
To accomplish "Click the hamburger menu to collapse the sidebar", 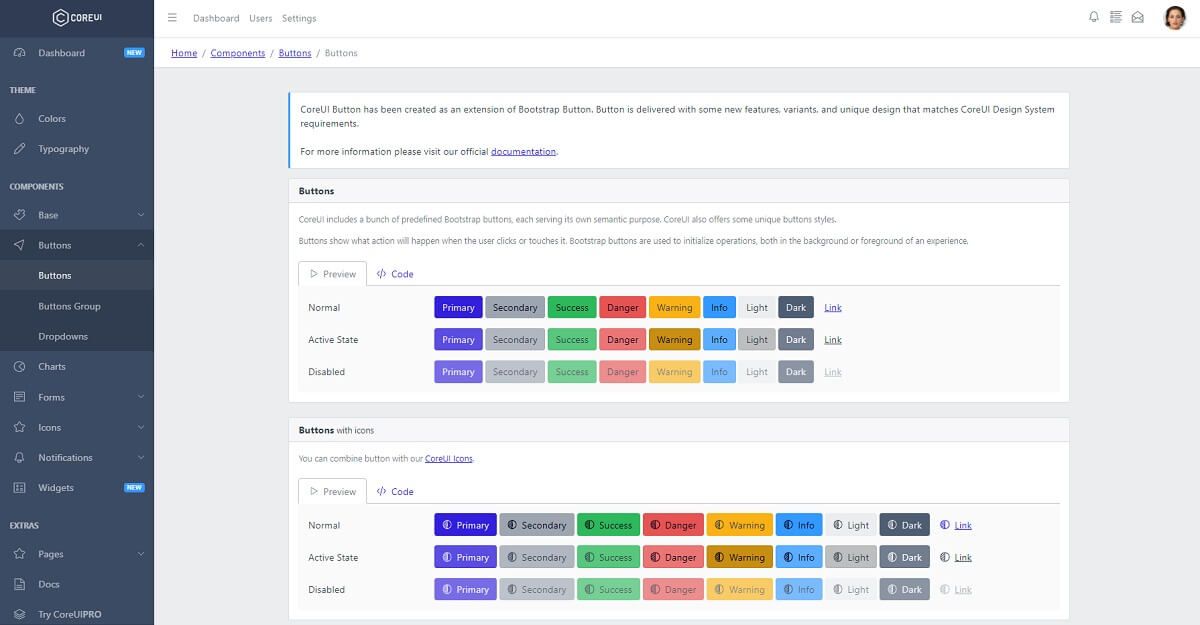I will click(x=172, y=17).
